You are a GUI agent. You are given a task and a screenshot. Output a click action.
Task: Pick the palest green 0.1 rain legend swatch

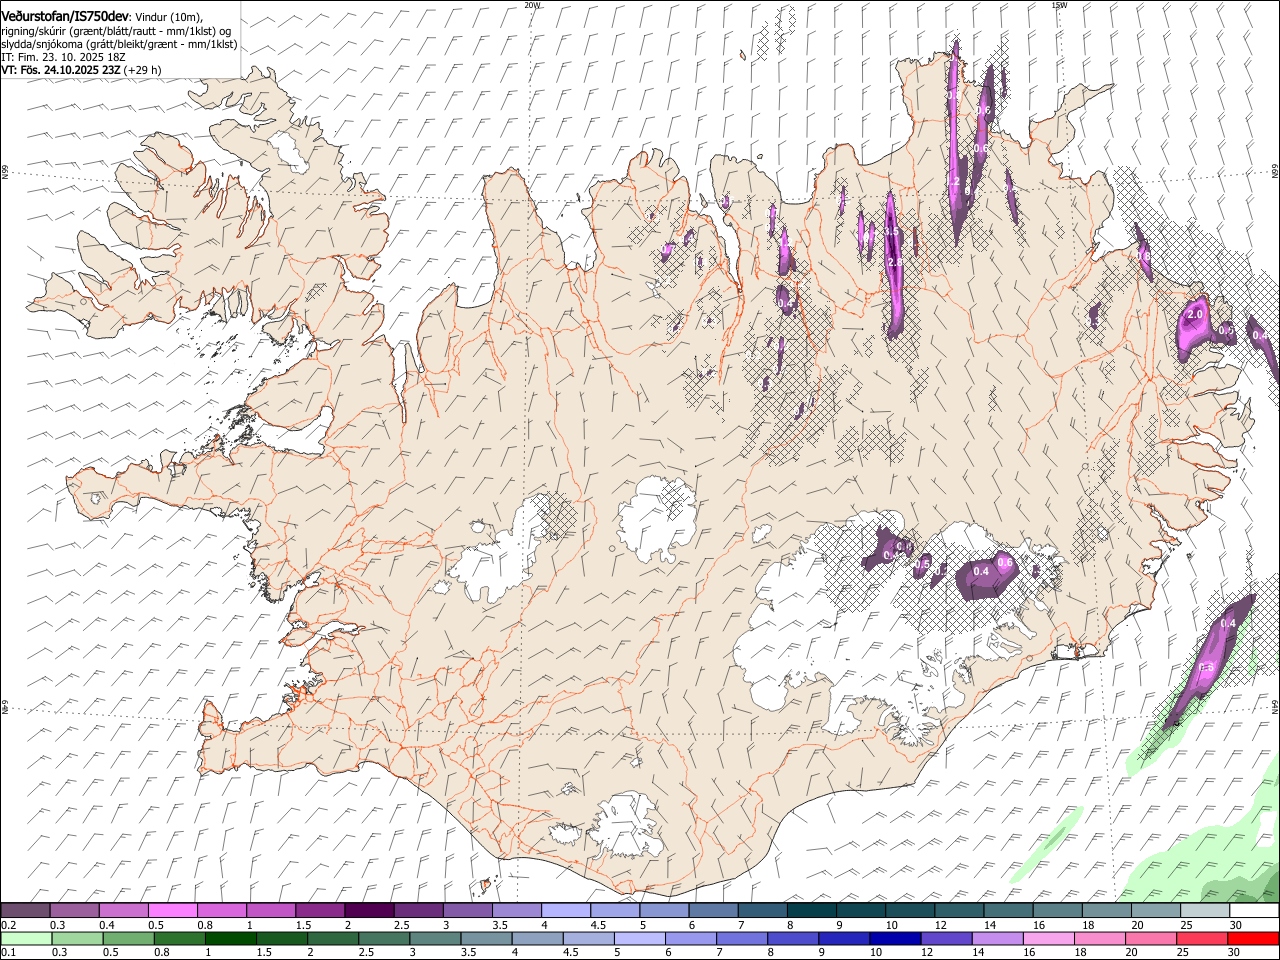(25, 938)
